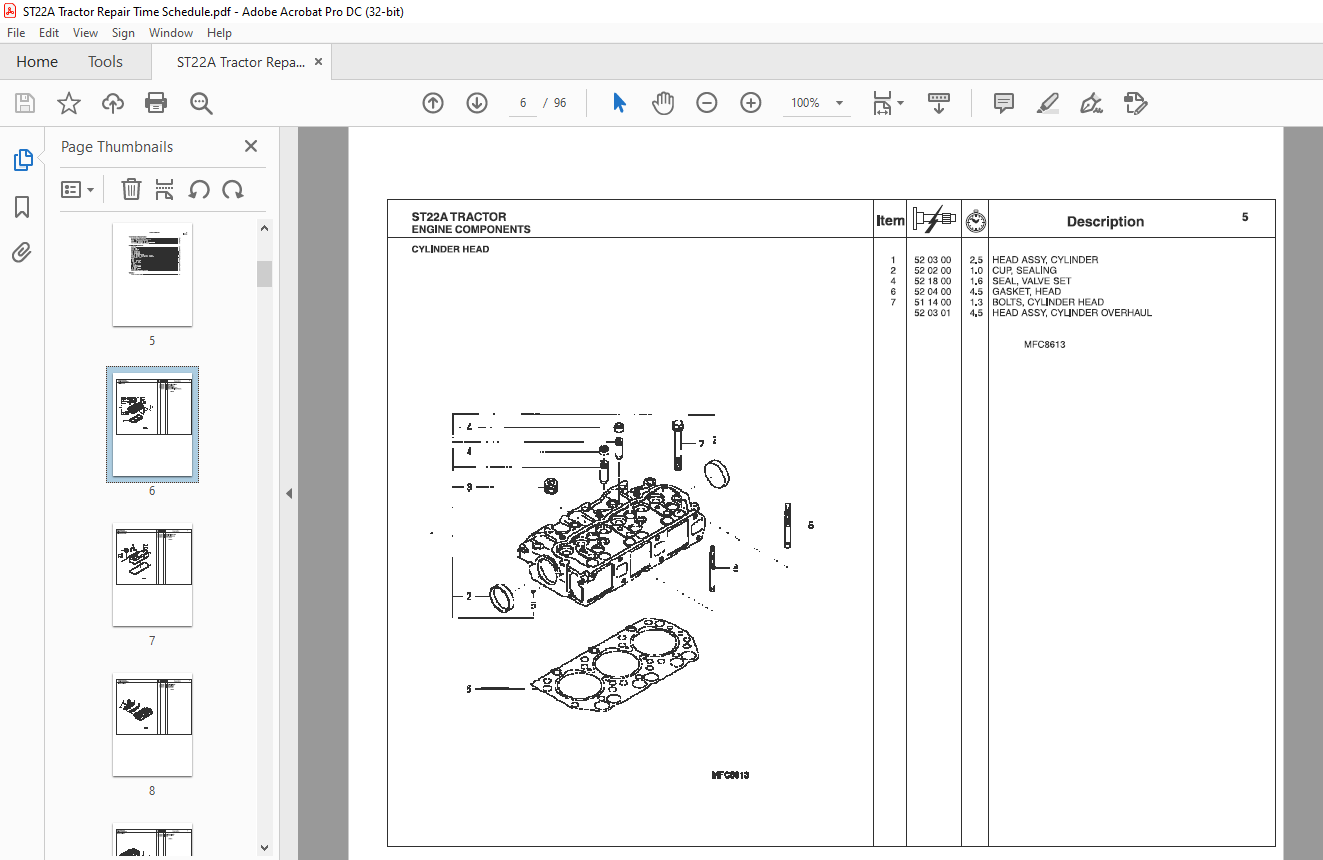Close the ST22A document tab
Viewport: 1323px width, 860px height.
coord(318,62)
